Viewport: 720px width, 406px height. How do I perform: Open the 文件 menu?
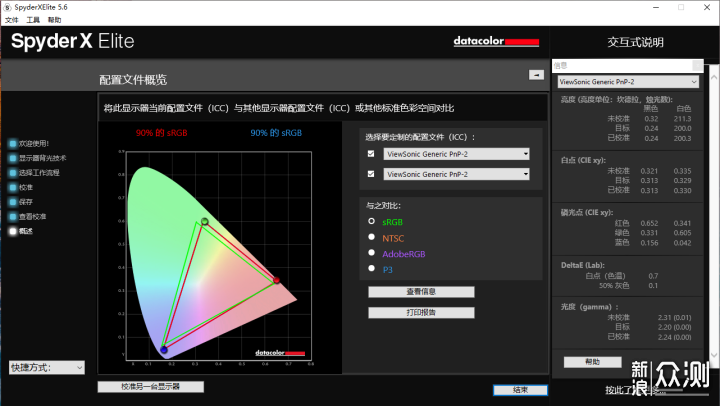tap(11, 20)
